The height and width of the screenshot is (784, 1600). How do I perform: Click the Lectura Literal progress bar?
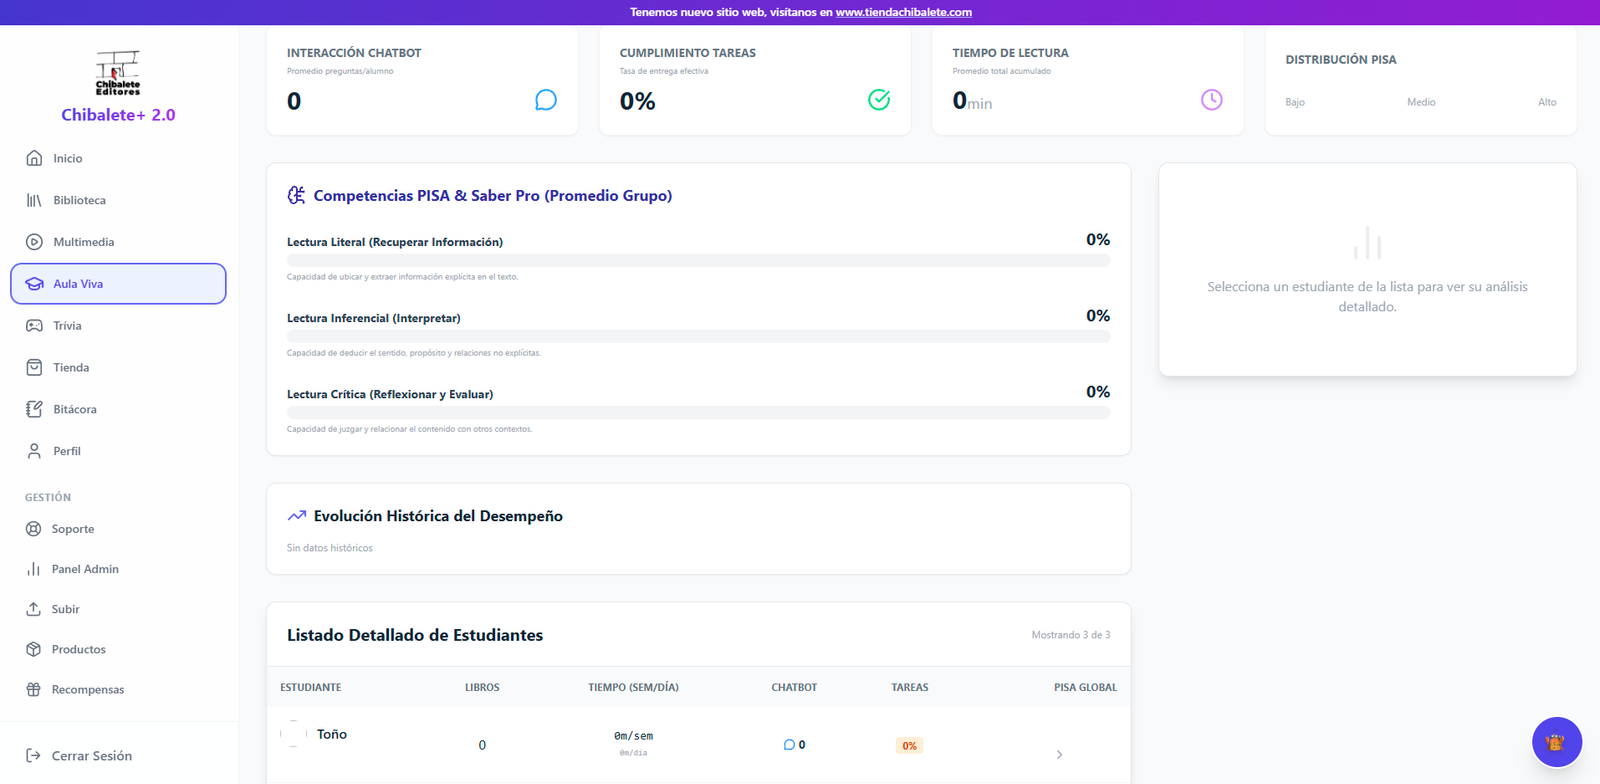pyautogui.click(x=698, y=260)
